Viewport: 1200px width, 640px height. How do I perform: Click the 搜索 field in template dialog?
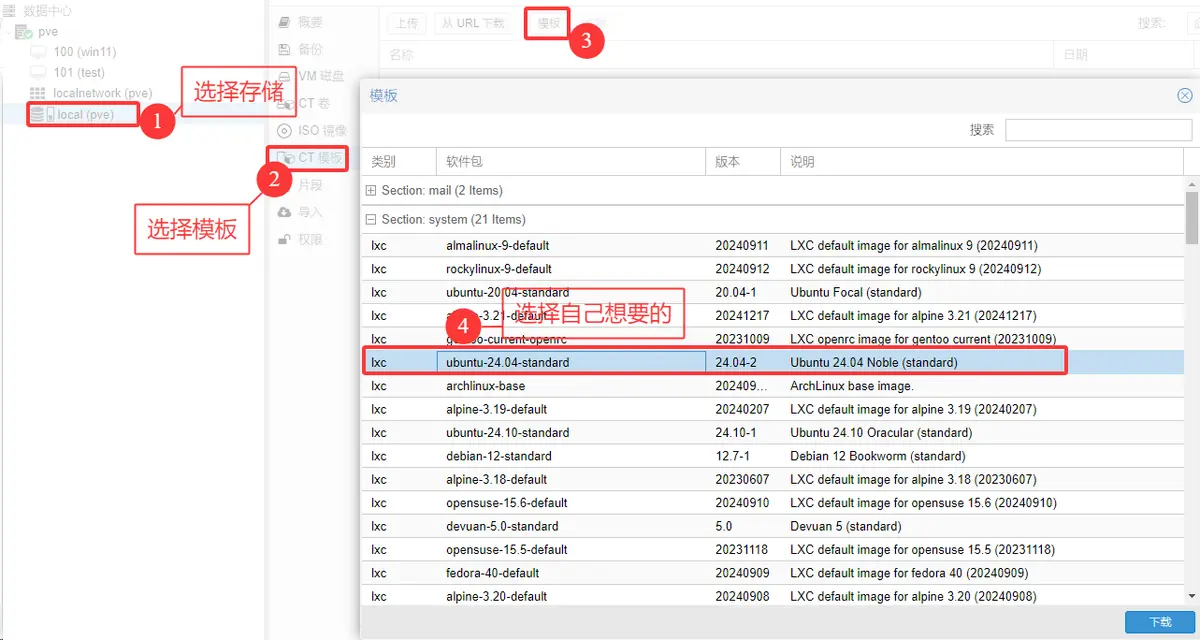(1098, 130)
